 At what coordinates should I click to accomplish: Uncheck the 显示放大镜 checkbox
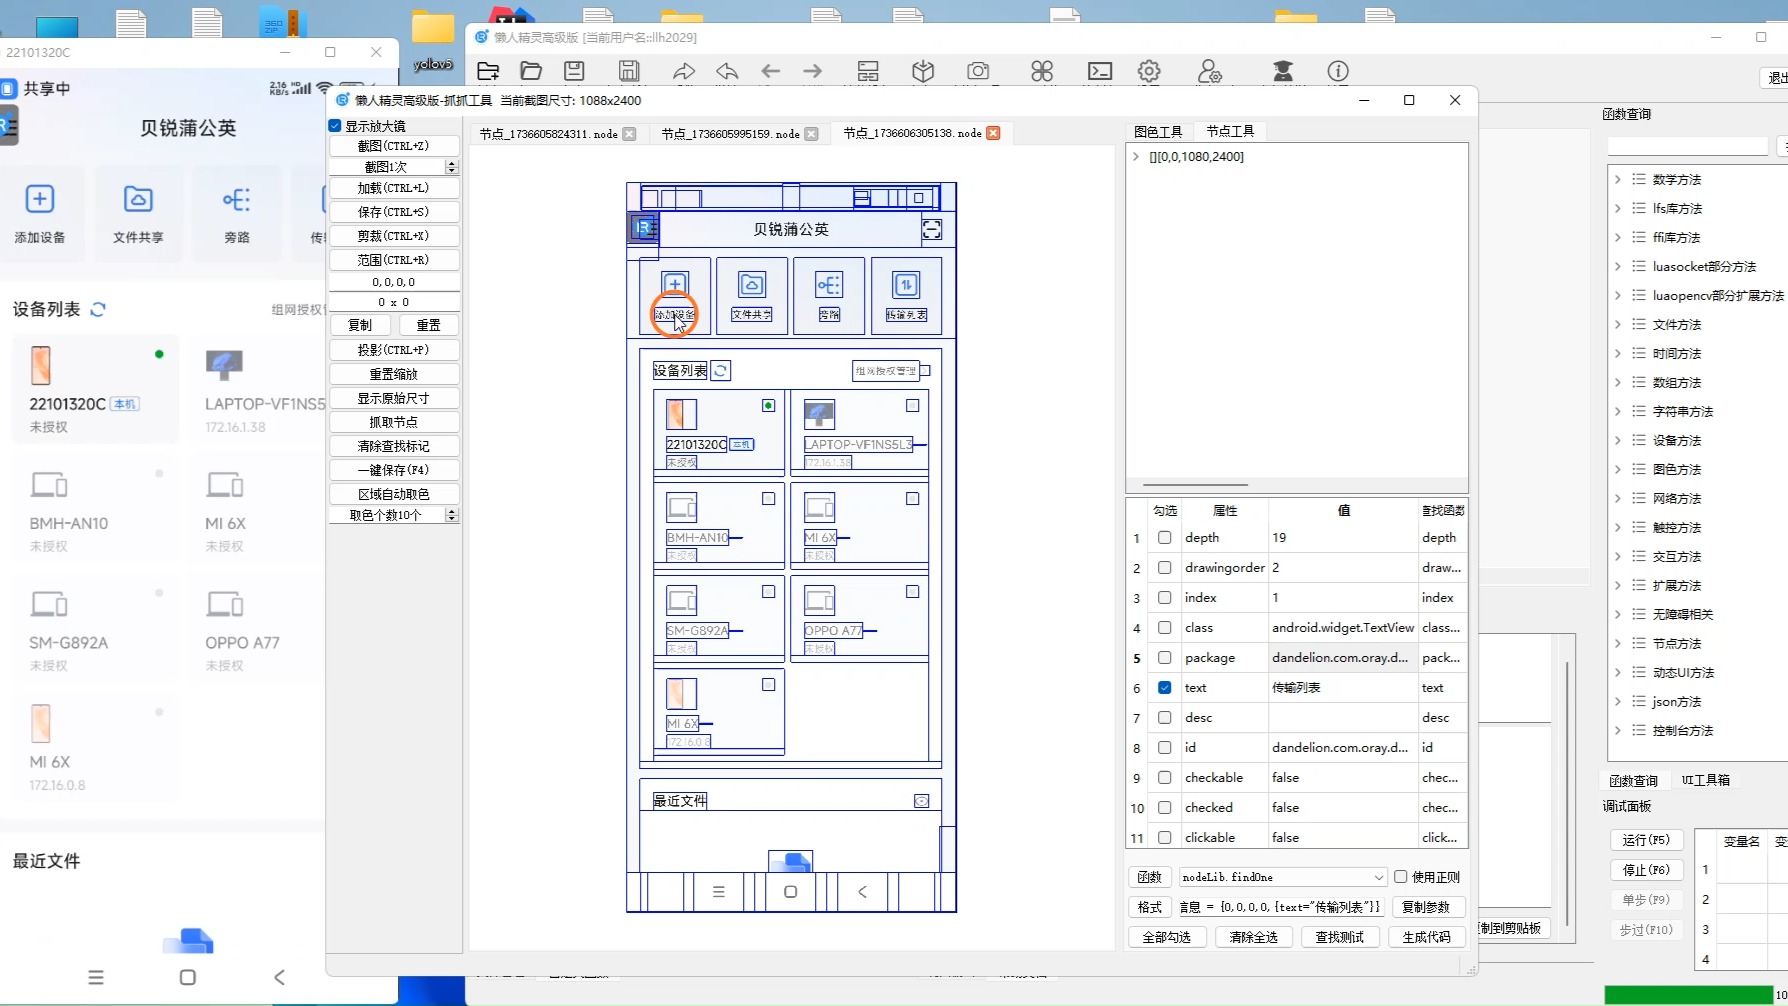pos(335,126)
